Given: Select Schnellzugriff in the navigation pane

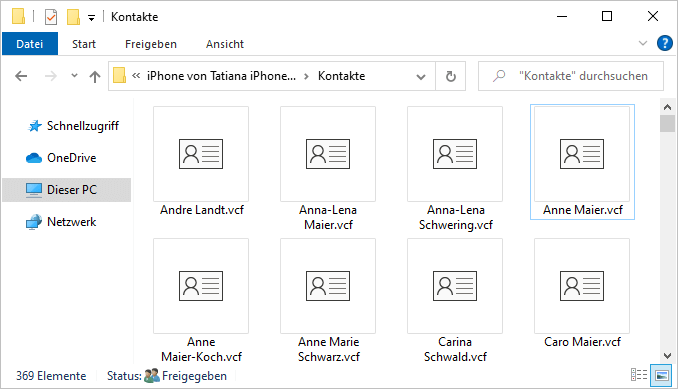Looking at the screenshot, I should [x=73, y=126].
